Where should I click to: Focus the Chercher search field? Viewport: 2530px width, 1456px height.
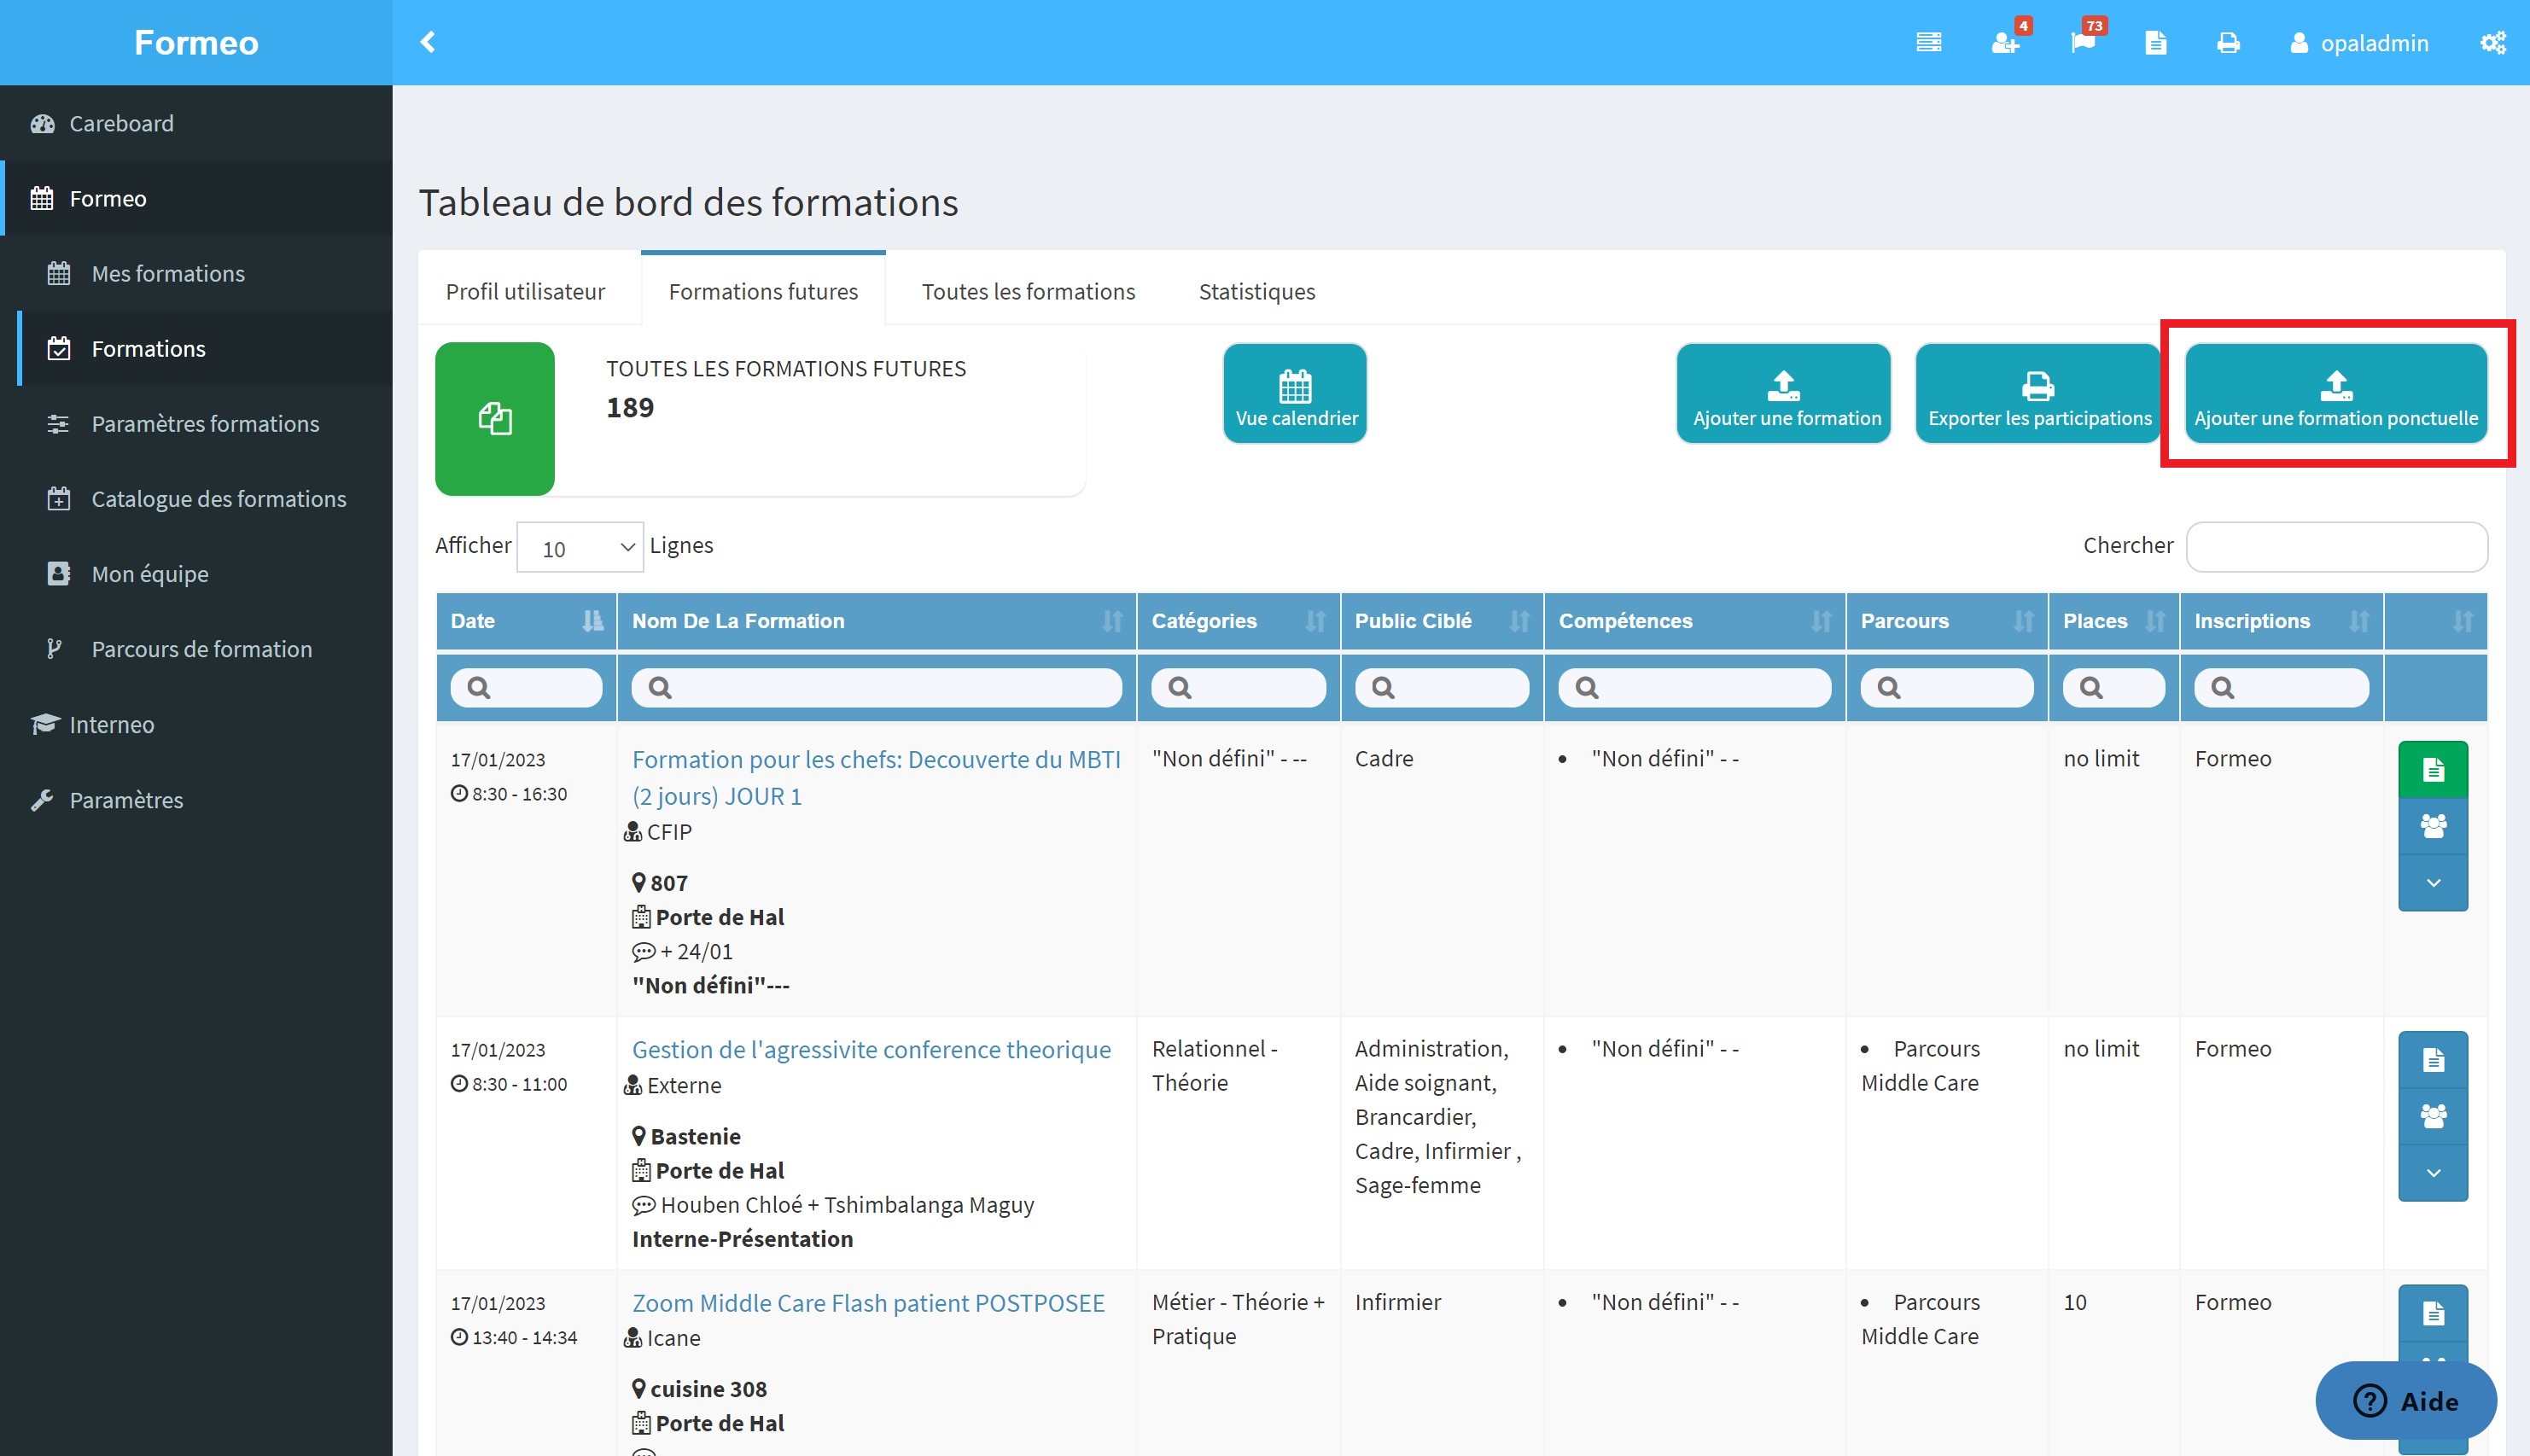[x=2336, y=546]
